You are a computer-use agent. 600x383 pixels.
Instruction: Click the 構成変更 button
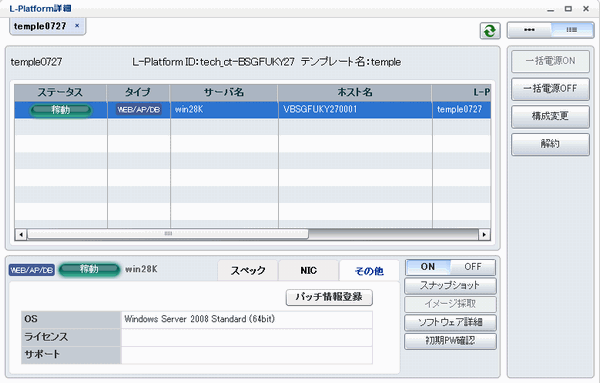550,116
